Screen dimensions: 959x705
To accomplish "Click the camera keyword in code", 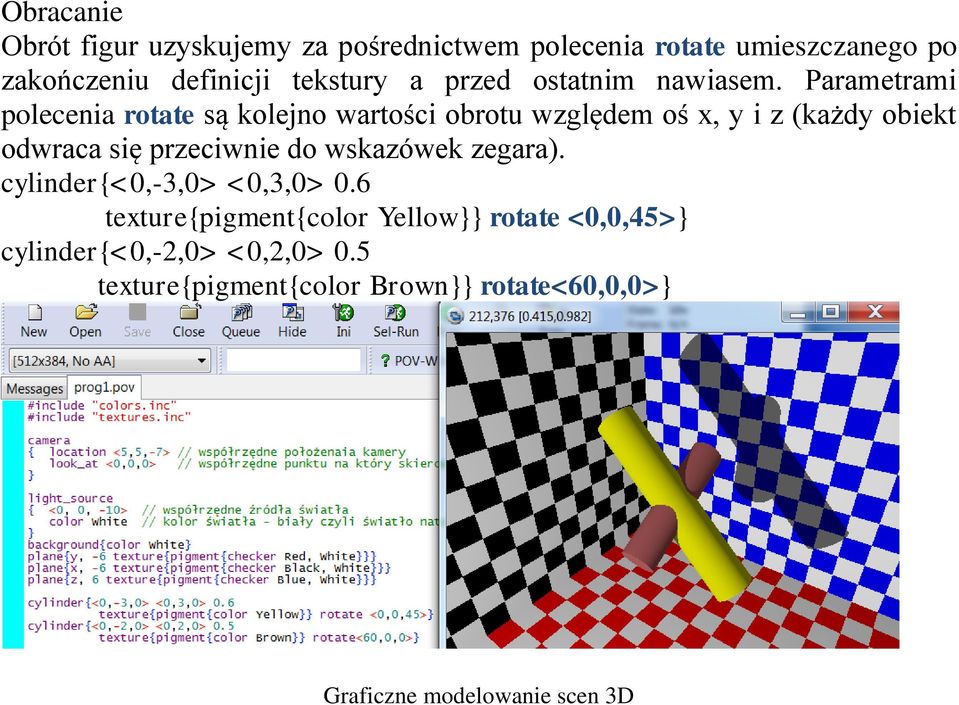I will (x=49, y=440).
